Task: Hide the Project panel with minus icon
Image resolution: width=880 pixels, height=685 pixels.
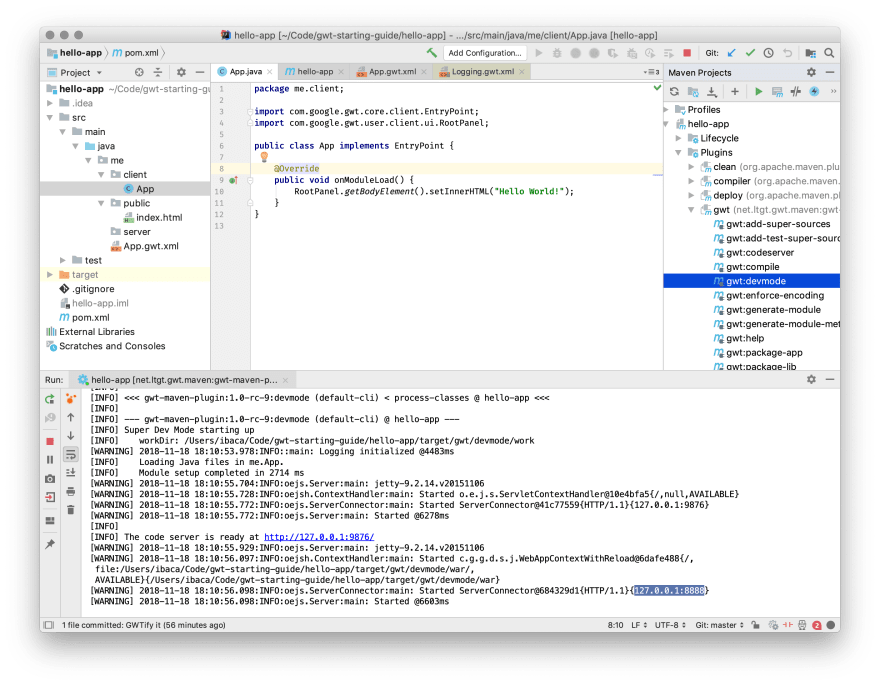Action: coord(200,72)
